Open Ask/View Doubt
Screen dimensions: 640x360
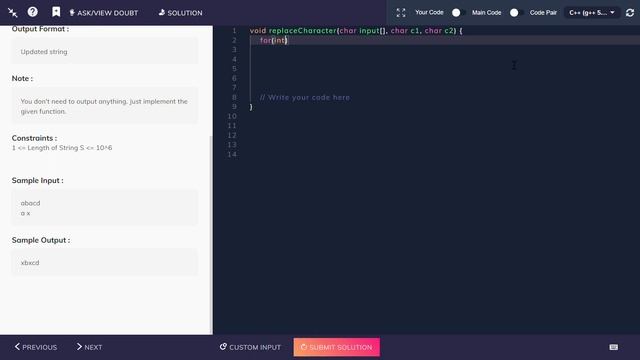104,13
